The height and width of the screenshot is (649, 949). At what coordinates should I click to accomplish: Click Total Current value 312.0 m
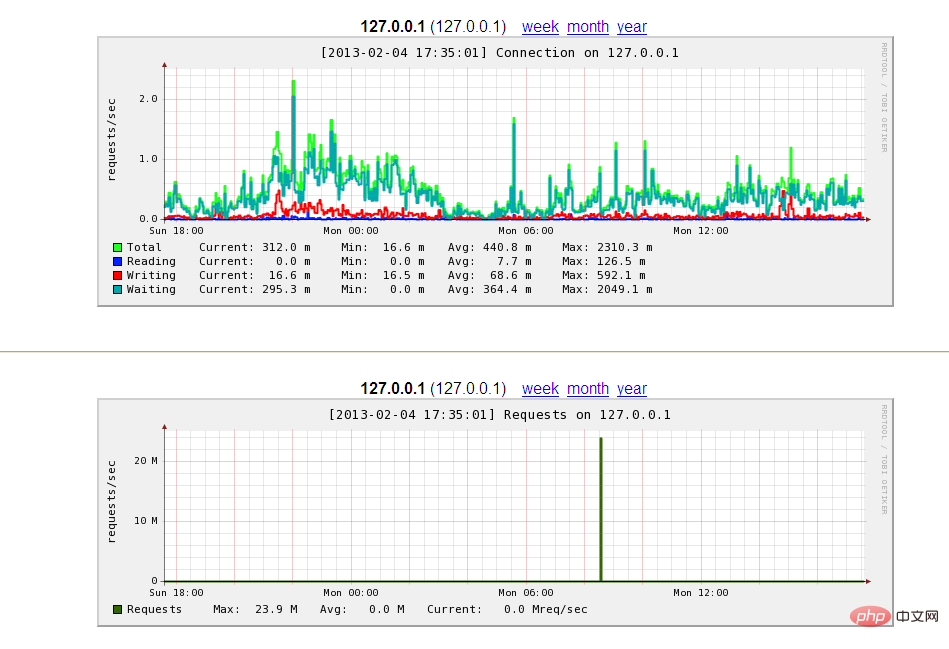[286, 248]
